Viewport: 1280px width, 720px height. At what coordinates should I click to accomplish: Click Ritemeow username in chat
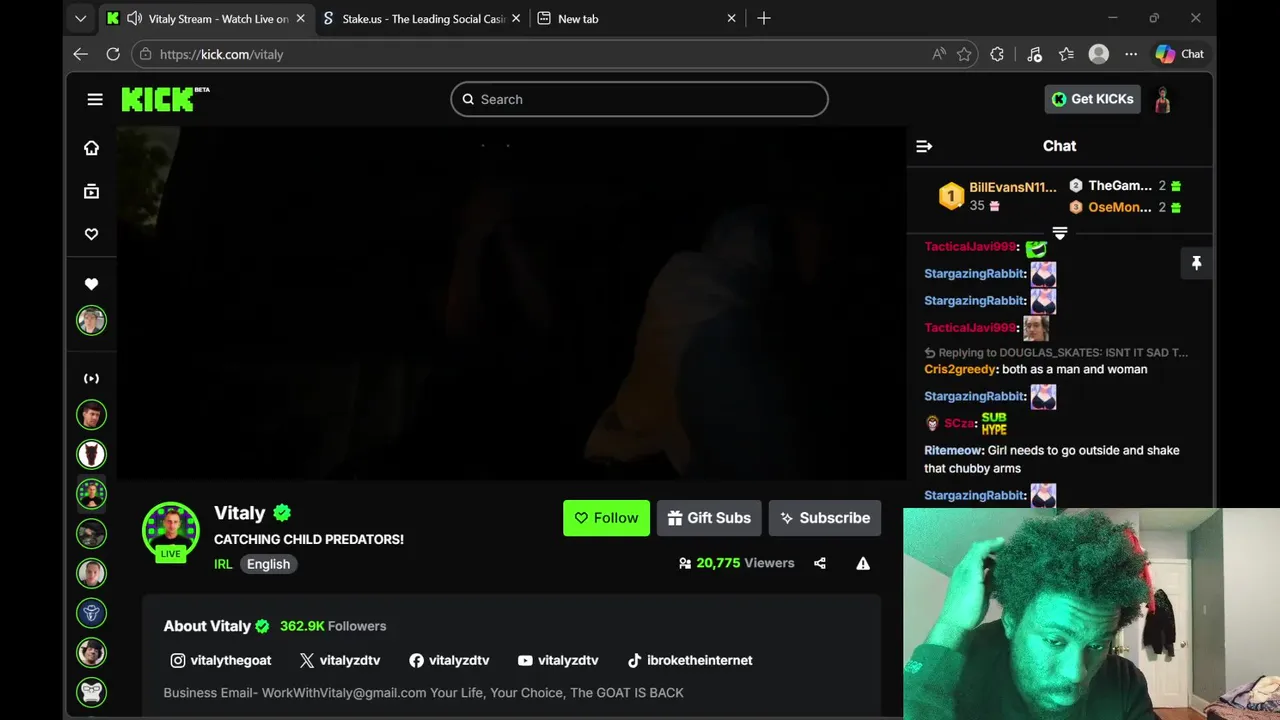pos(954,450)
